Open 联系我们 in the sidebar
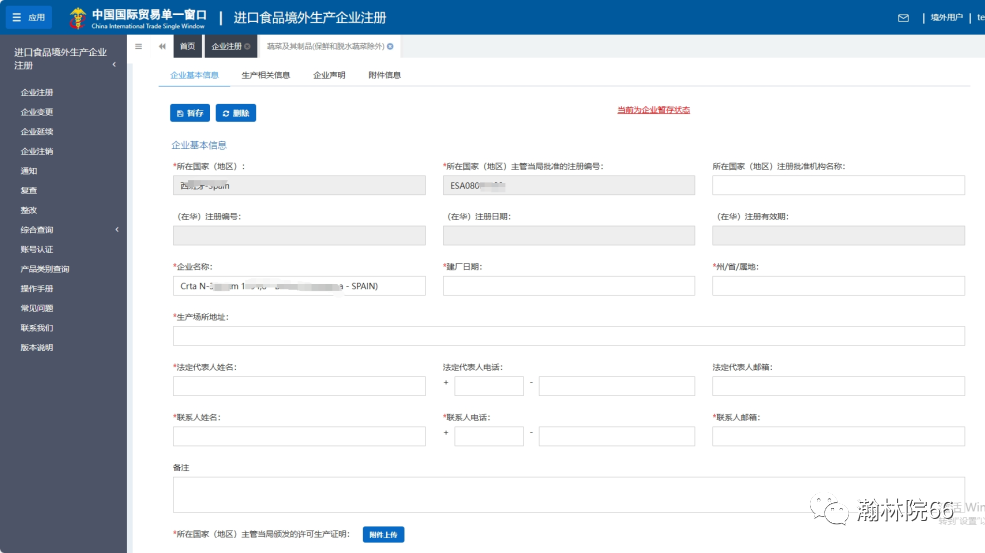985x553 pixels. click(37, 328)
